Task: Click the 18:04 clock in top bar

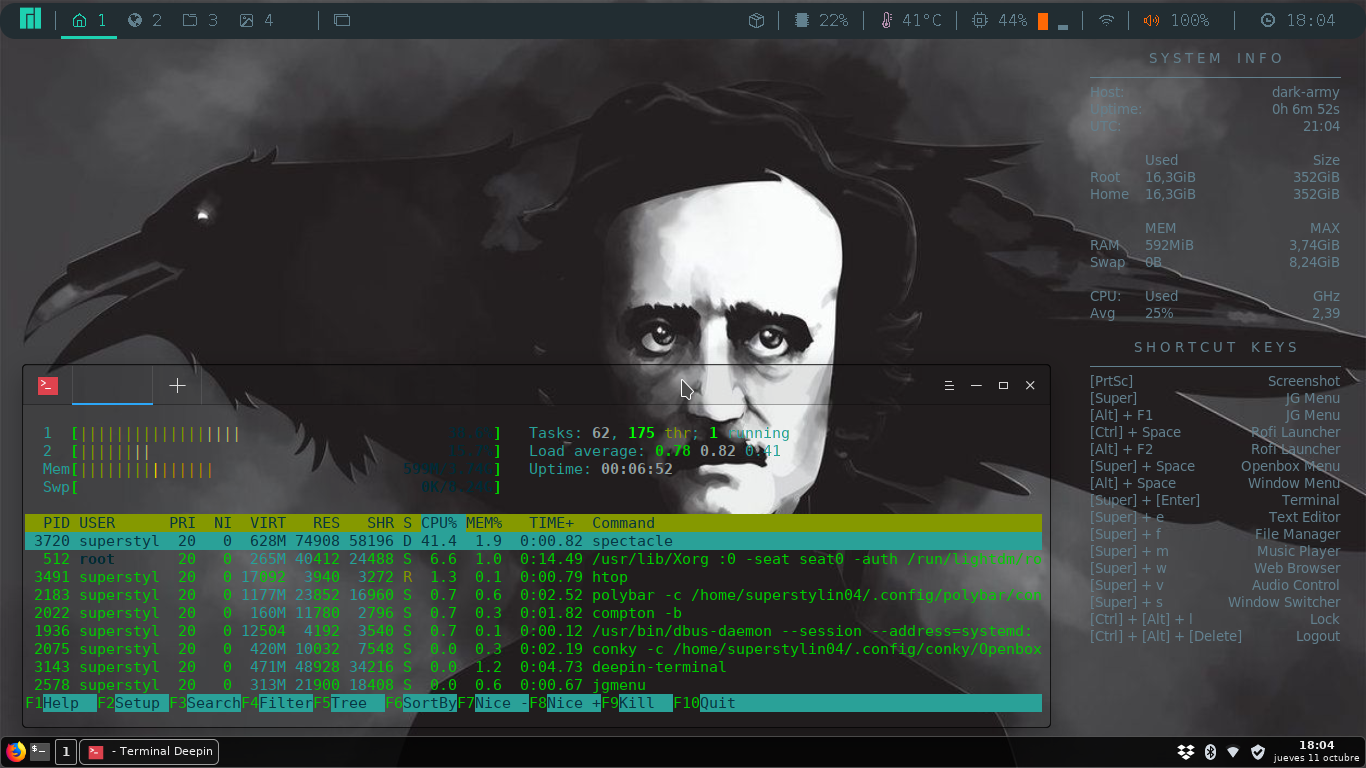Action: click(x=1298, y=20)
